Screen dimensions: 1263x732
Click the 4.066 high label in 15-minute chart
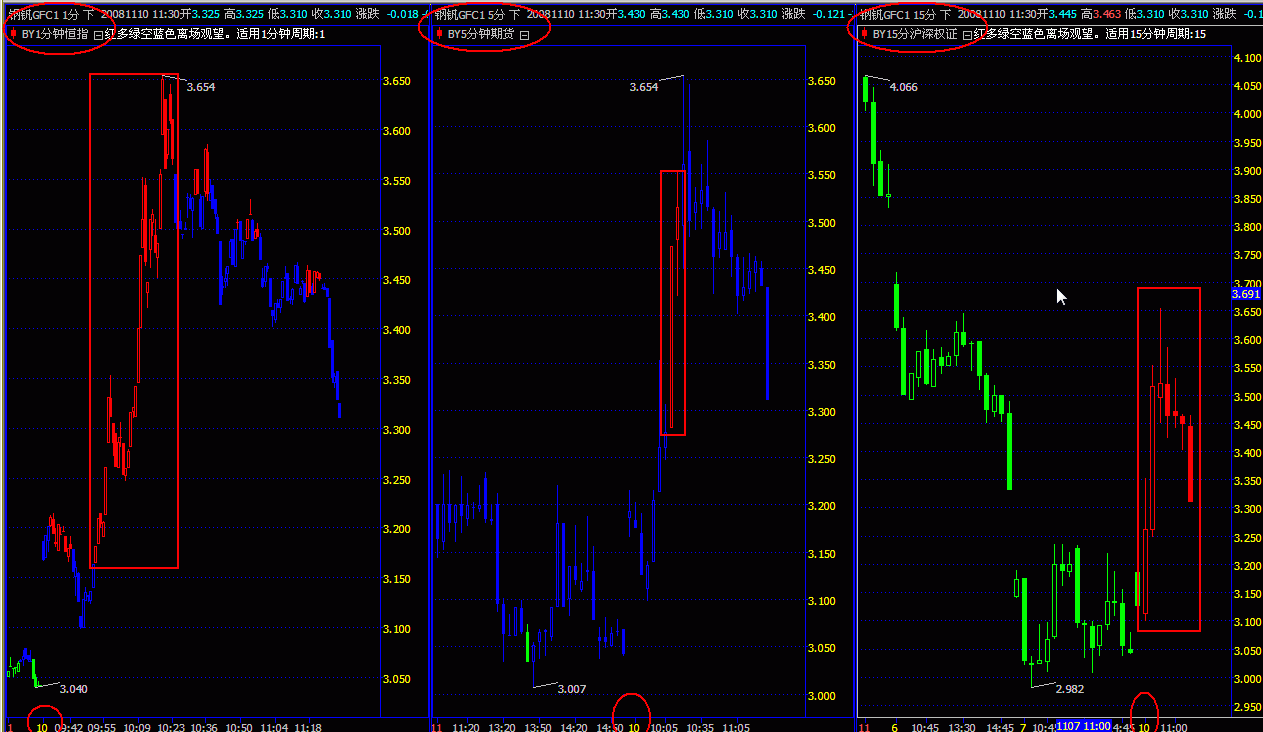coord(903,87)
